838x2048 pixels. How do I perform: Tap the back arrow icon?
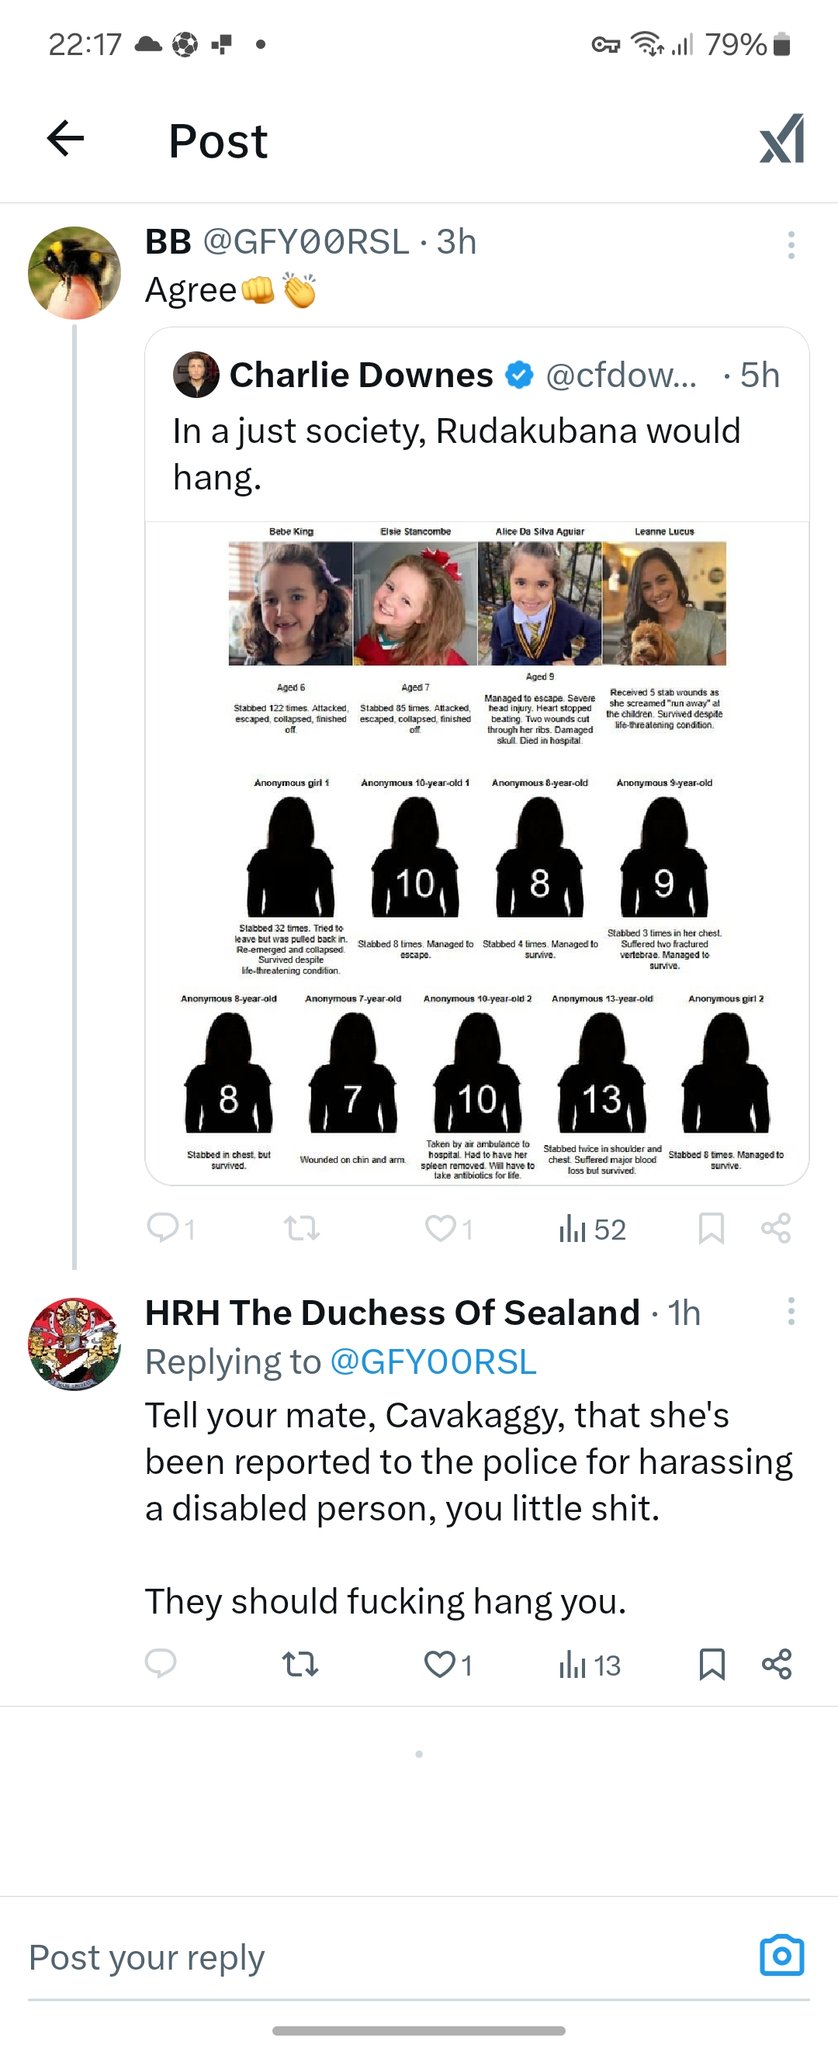[x=66, y=139]
